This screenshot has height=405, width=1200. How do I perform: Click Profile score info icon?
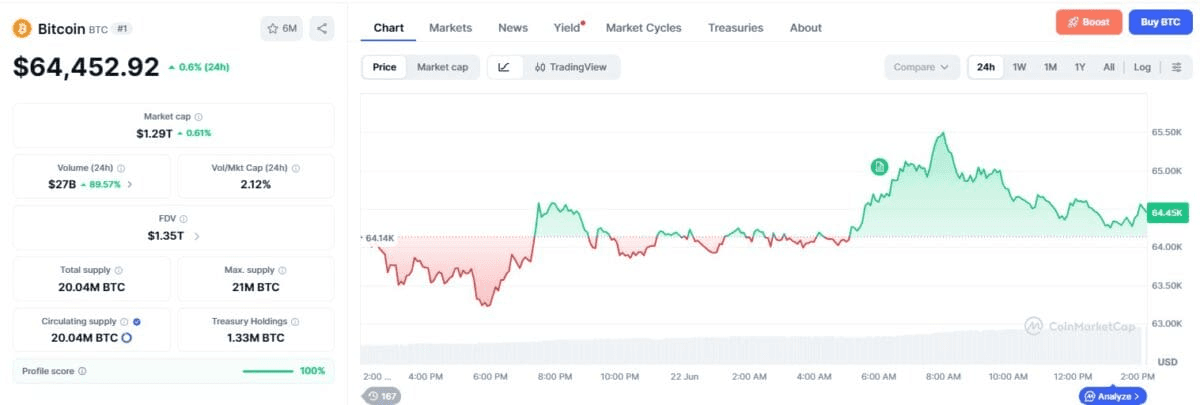(82, 371)
